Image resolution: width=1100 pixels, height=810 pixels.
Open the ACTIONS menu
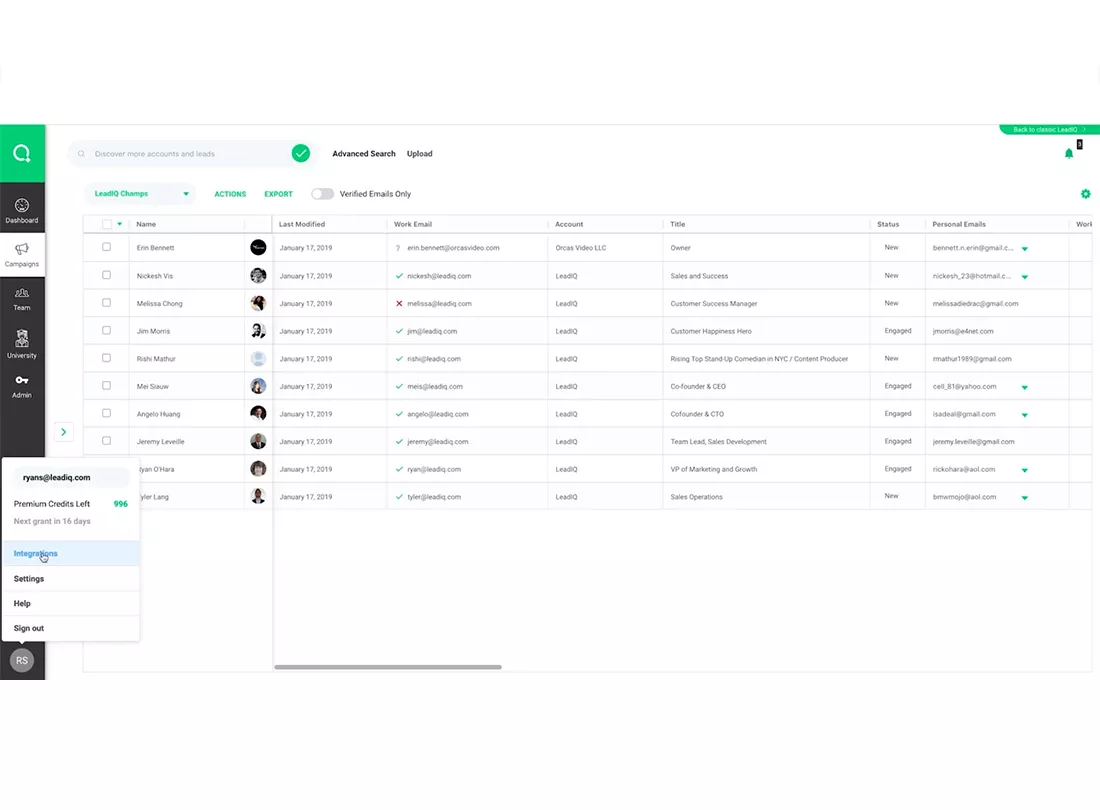pyautogui.click(x=230, y=194)
